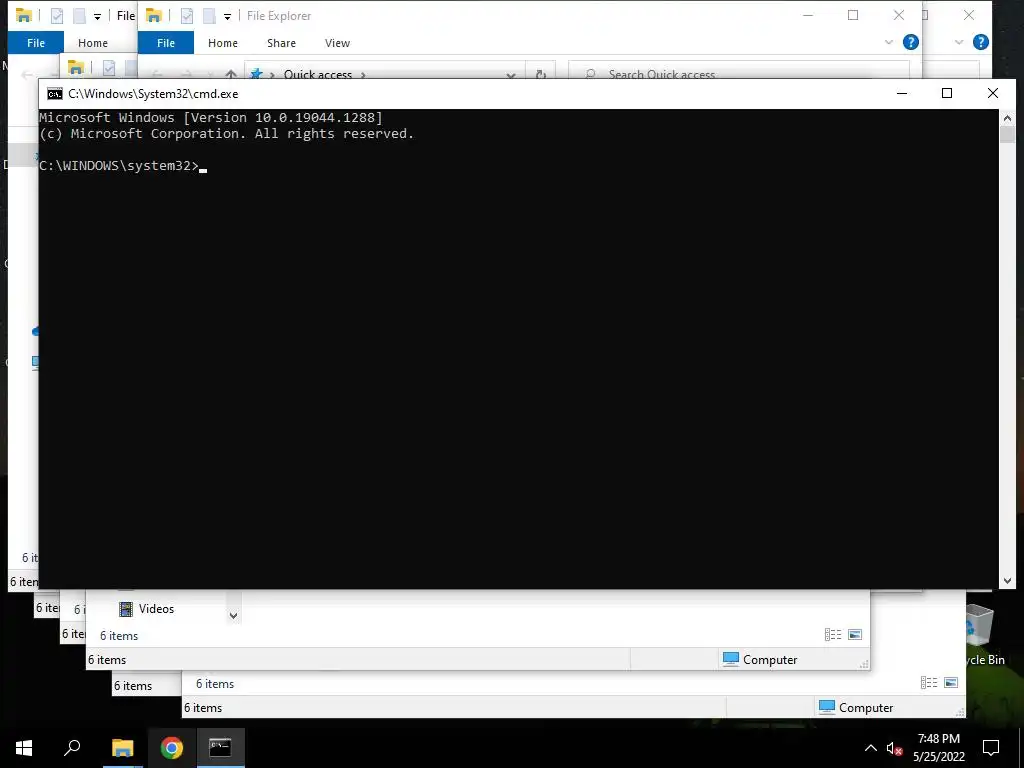Open Home tab next to Share tab
Screen dimensions: 1024x768
pos(223,43)
